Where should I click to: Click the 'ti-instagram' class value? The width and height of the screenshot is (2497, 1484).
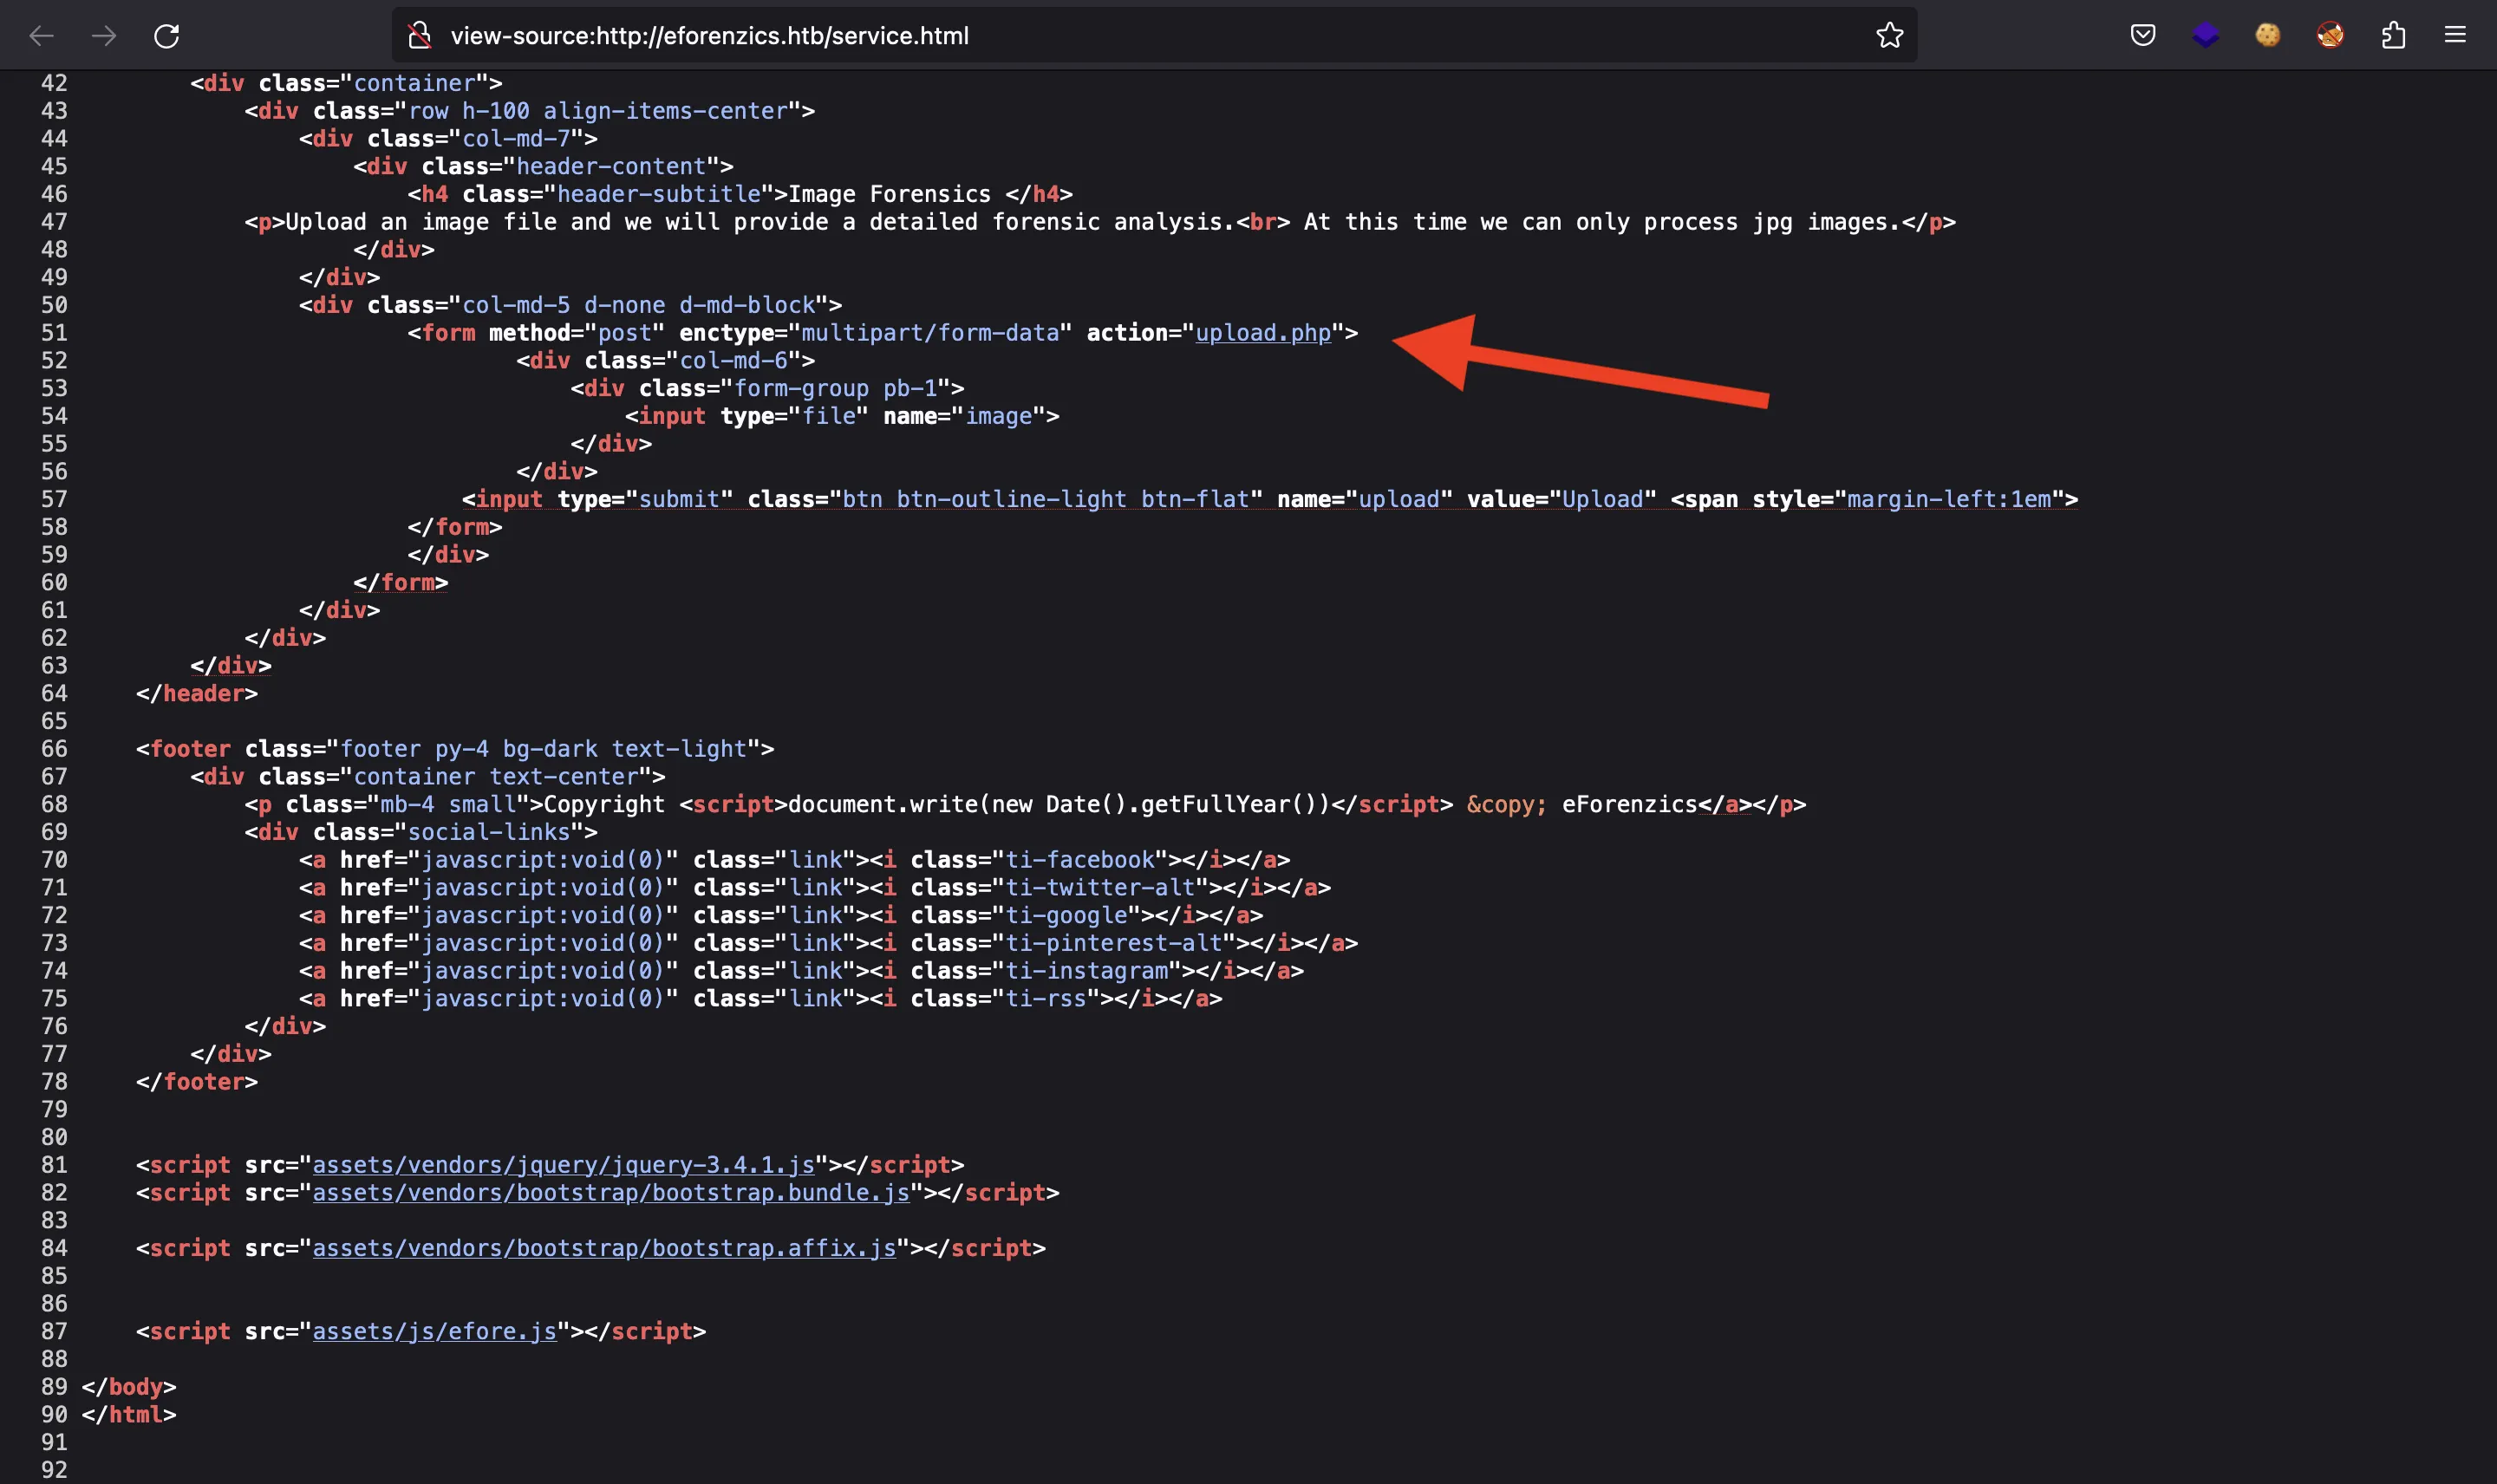point(1088,971)
